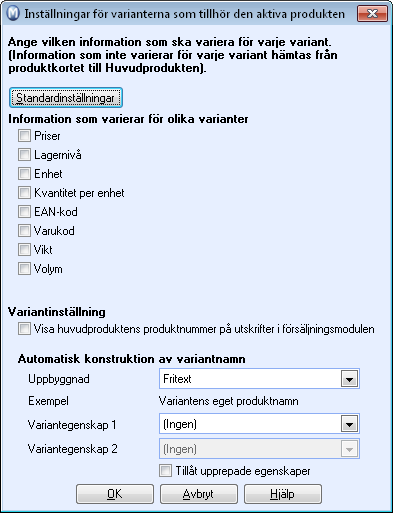Click the Variantegenskap 2 combo box
Screen dimensions: 393x513
(x=259, y=449)
